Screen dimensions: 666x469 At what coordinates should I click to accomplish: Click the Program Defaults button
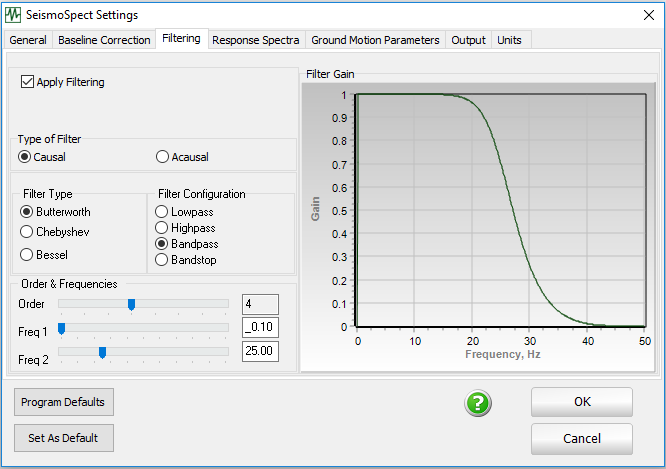(63, 402)
